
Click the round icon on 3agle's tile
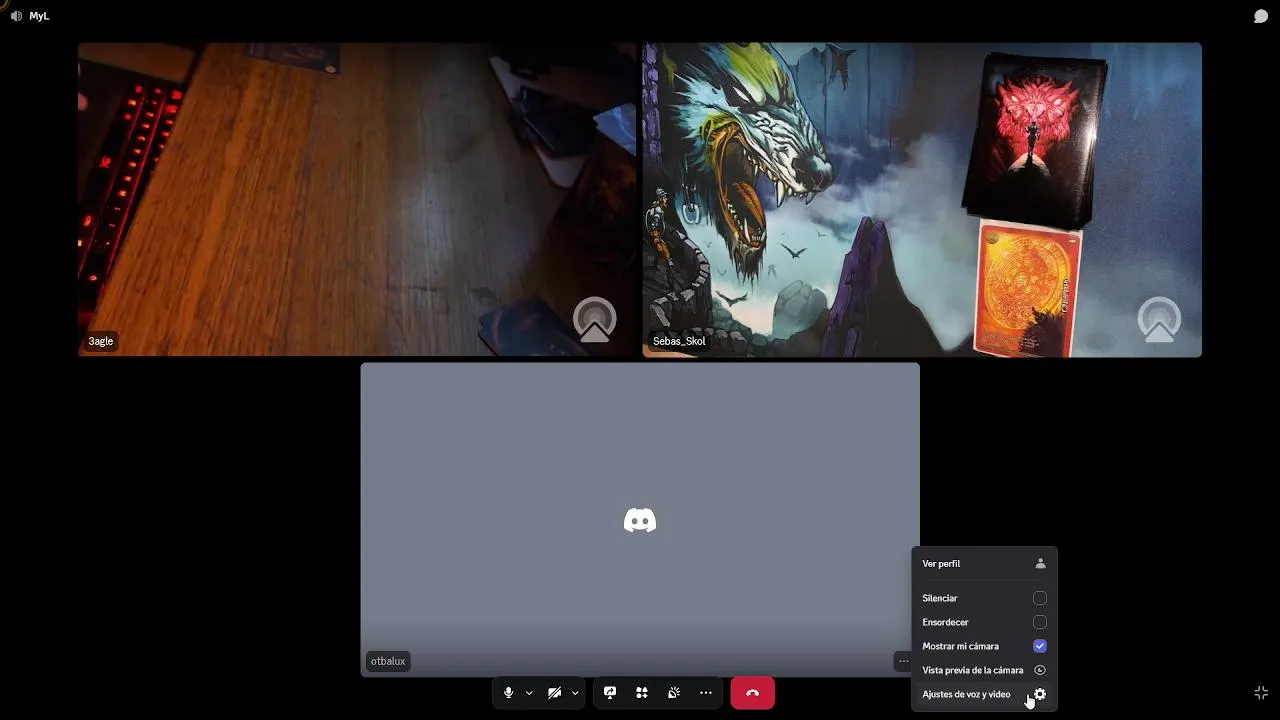point(595,320)
